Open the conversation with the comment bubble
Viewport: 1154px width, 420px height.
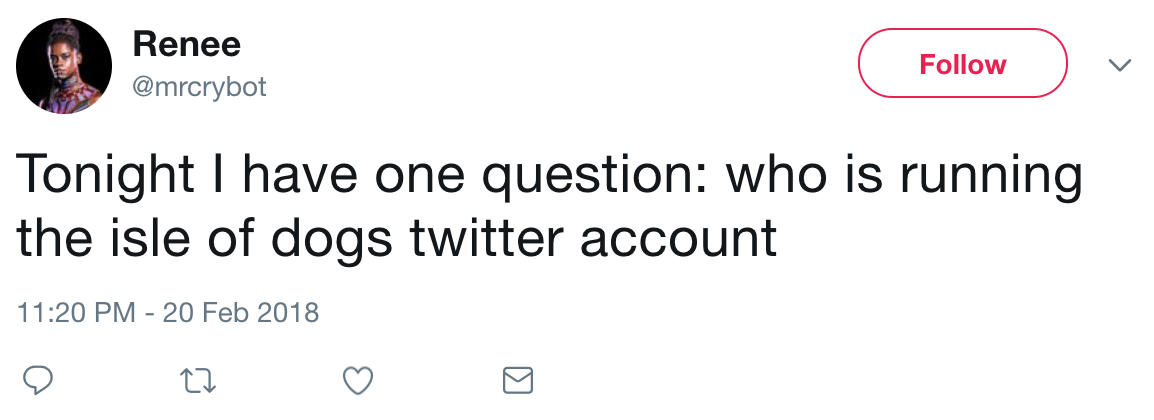38,380
